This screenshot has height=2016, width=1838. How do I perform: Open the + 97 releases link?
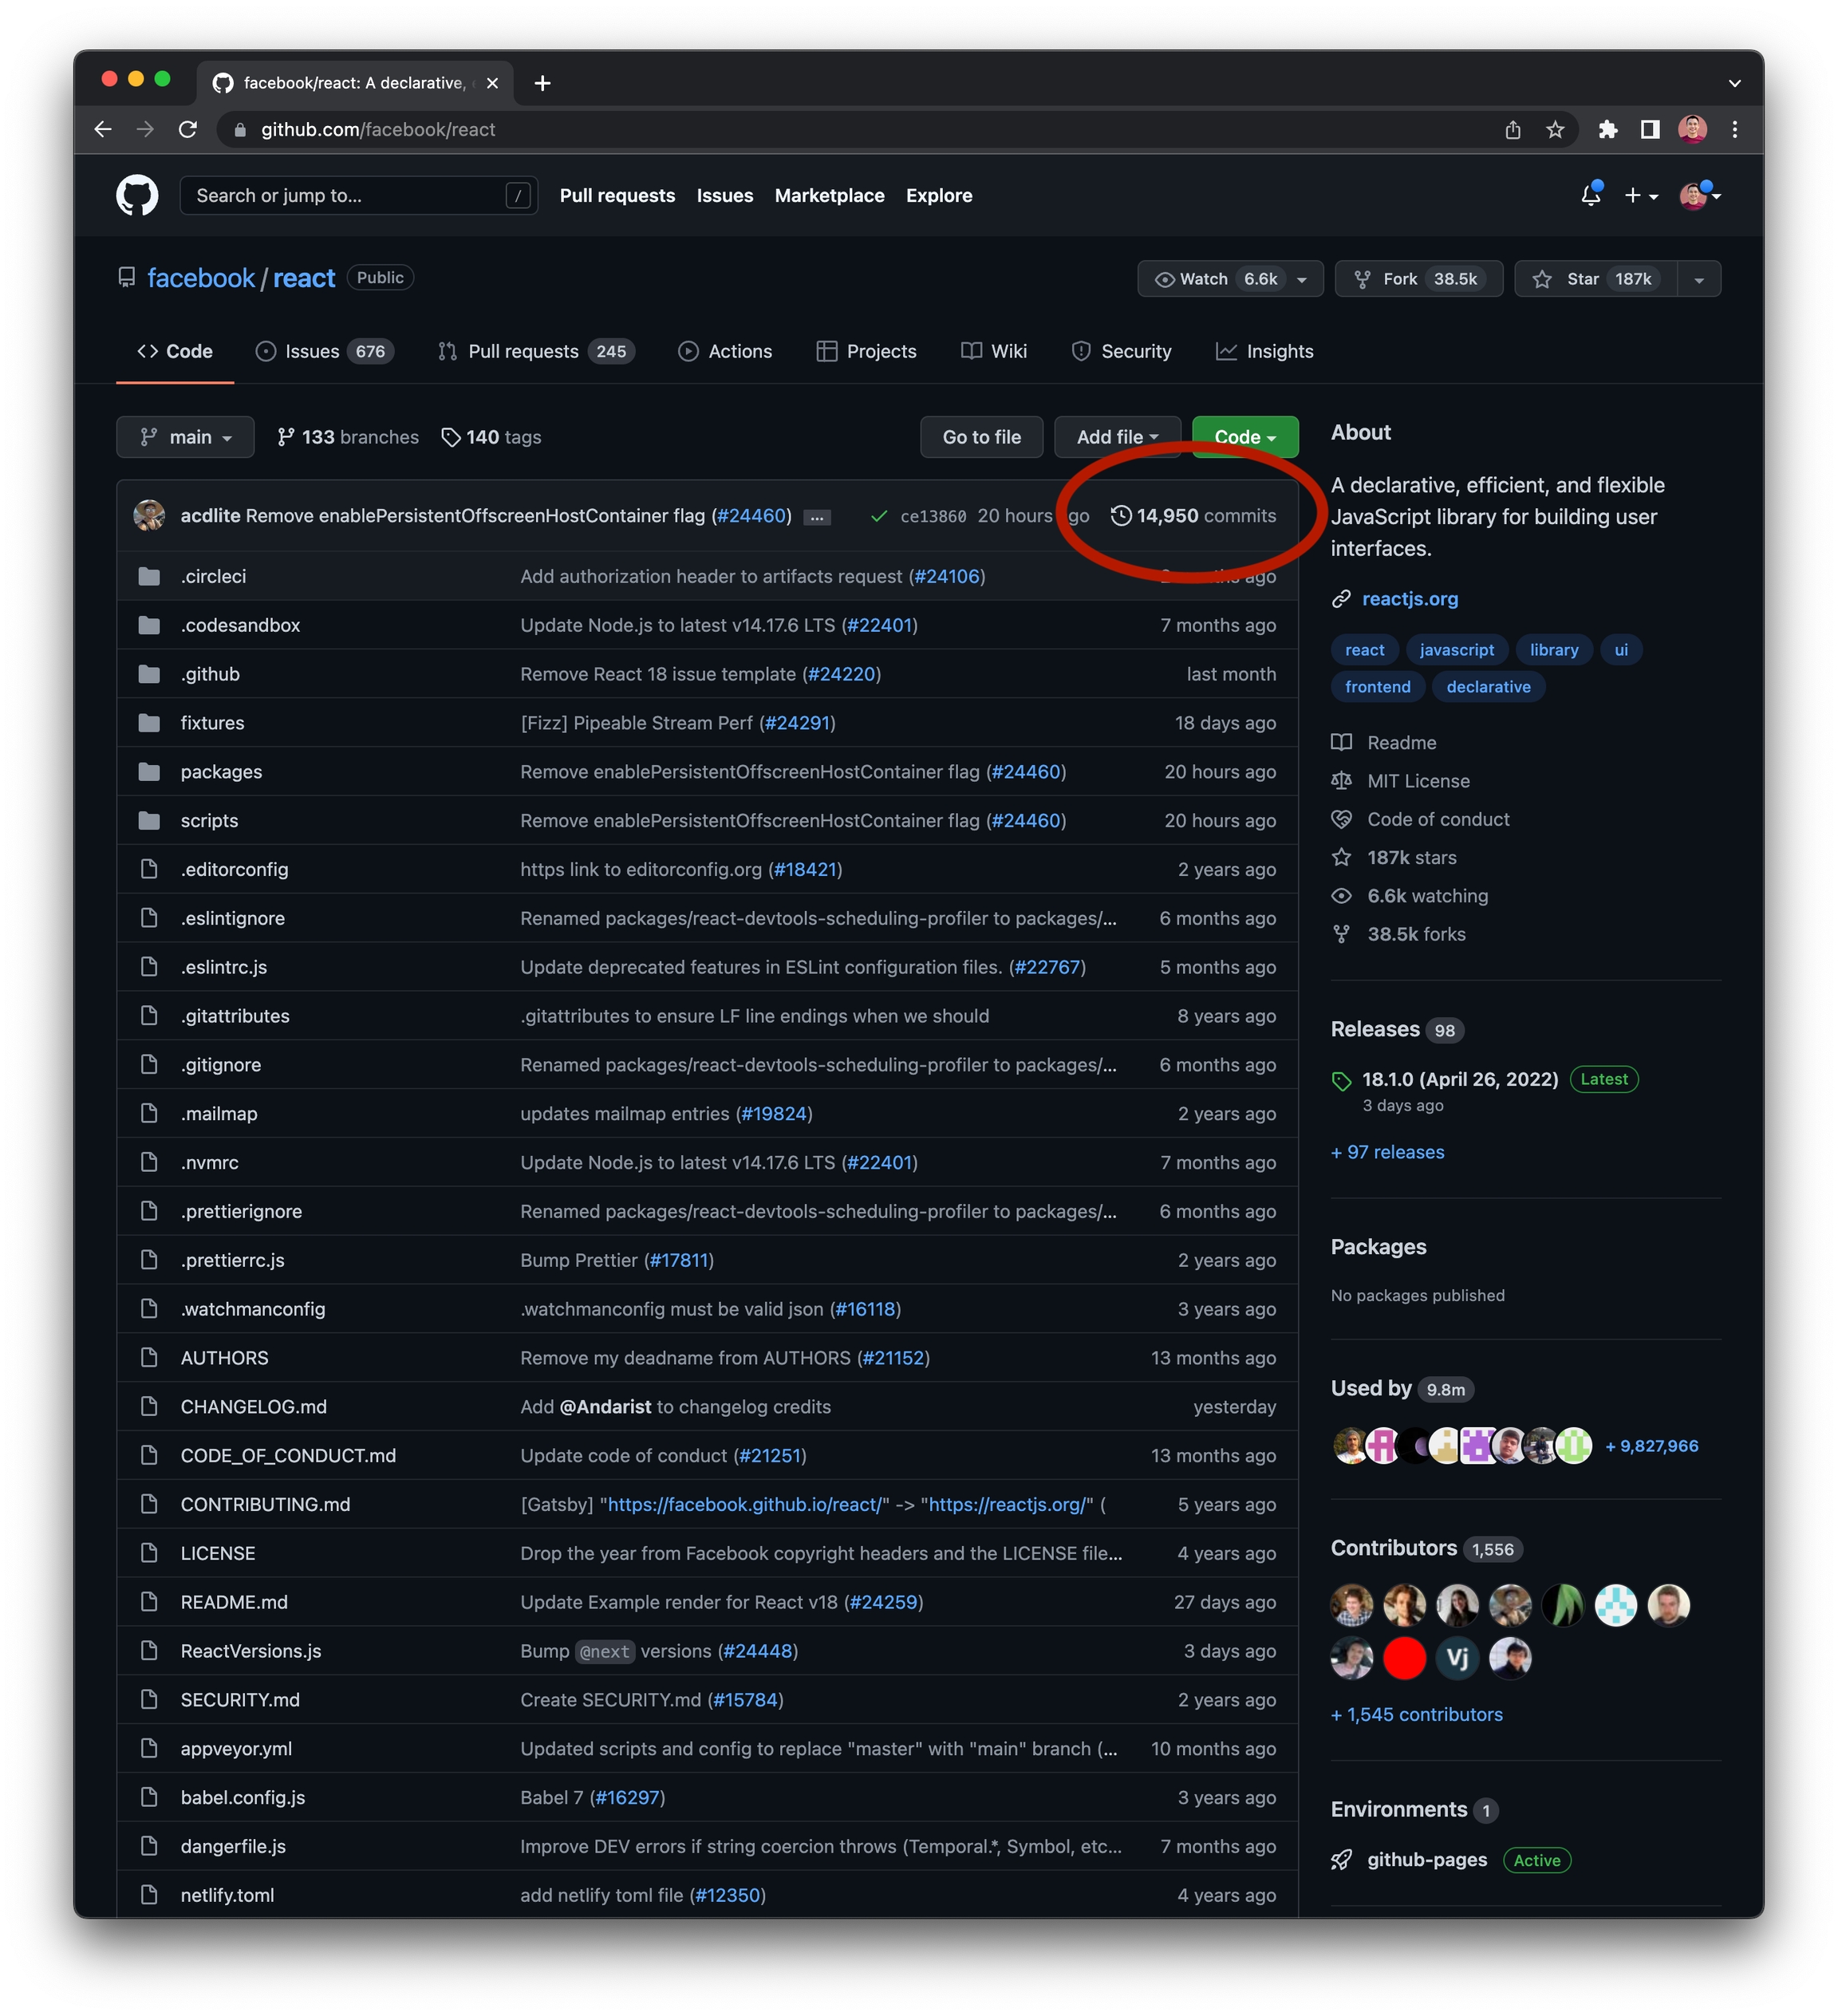(x=1387, y=1152)
